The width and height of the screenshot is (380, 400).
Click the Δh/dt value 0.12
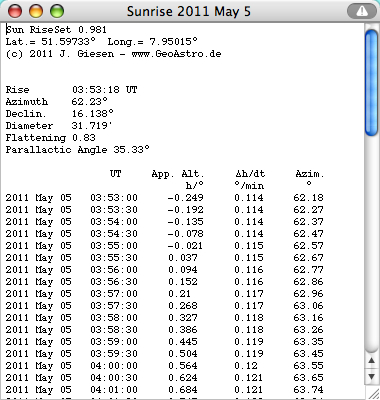246,366
